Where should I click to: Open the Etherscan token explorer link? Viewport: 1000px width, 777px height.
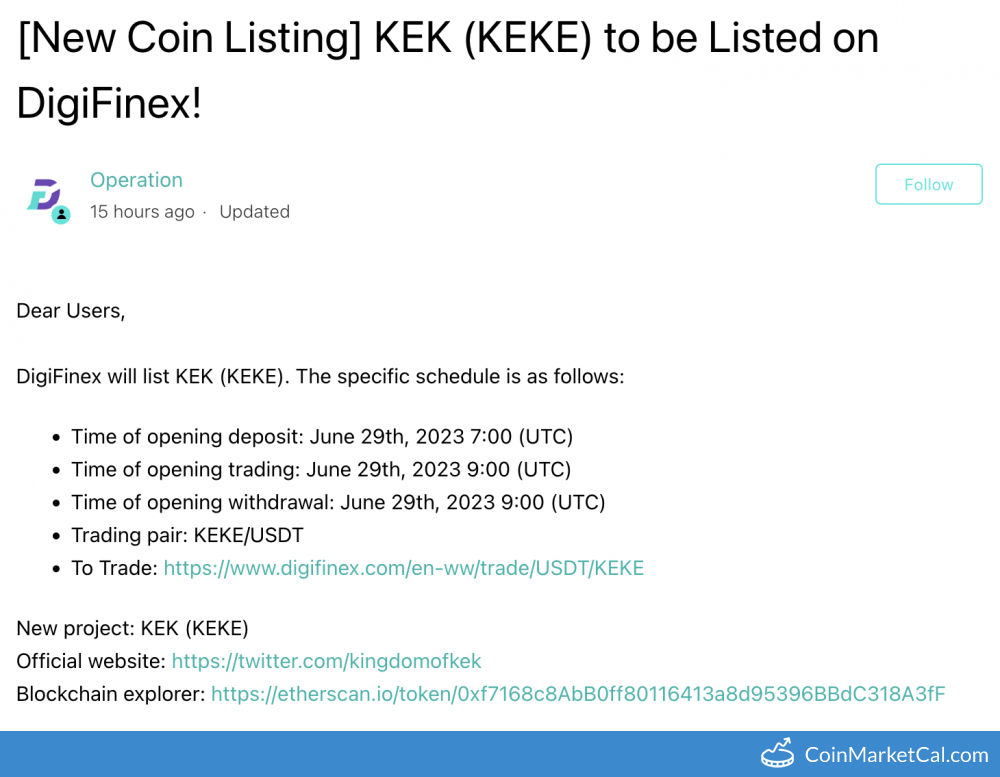tap(577, 694)
